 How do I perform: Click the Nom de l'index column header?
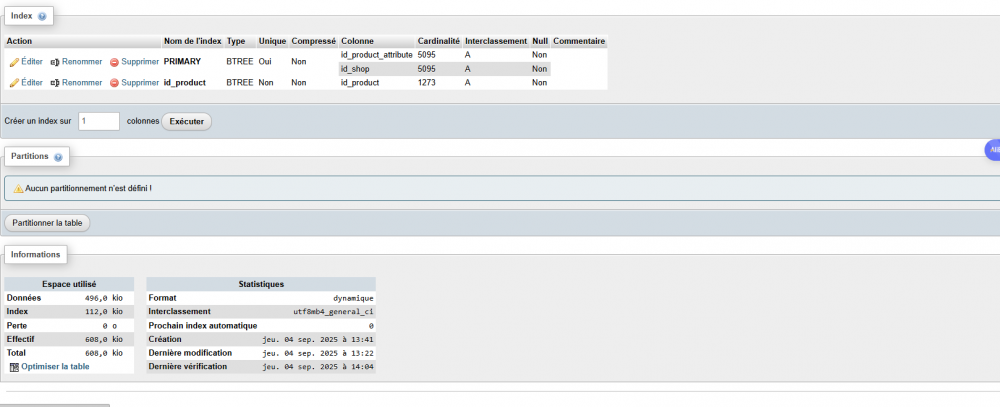[193, 41]
